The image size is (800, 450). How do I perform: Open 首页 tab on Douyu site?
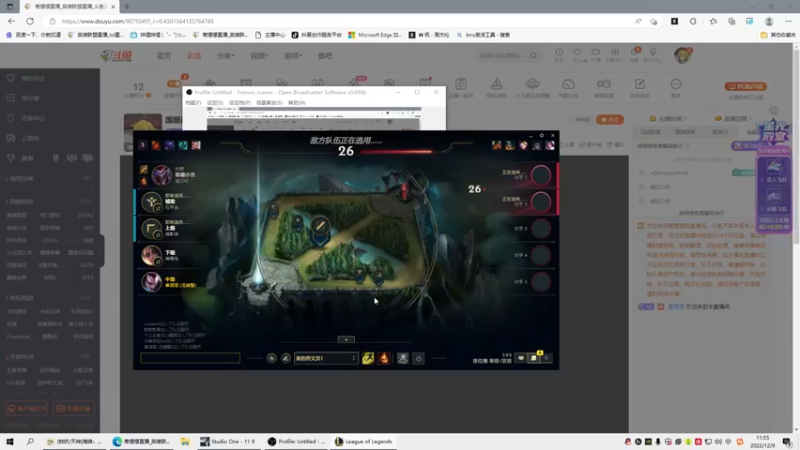[x=164, y=56]
